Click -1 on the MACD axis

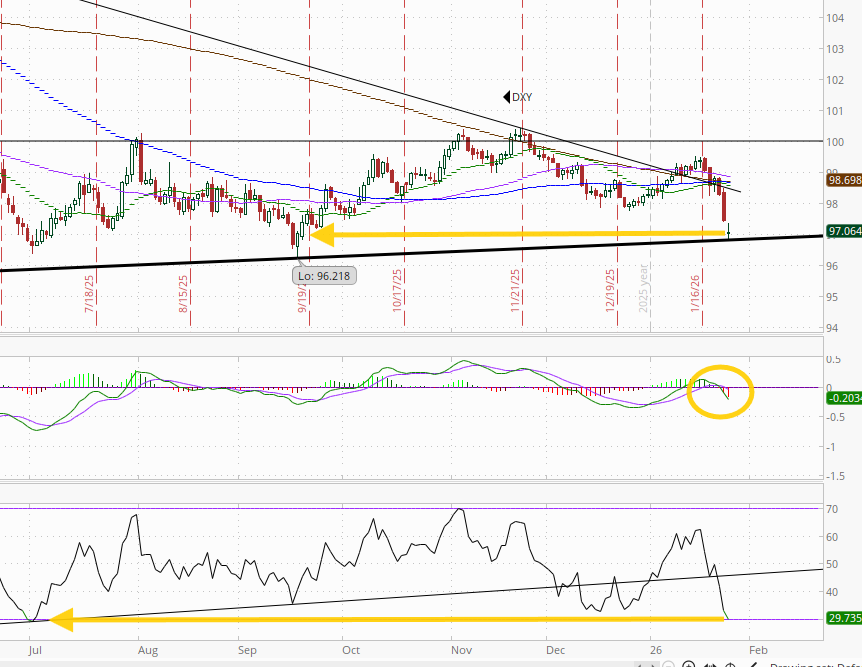(831, 447)
